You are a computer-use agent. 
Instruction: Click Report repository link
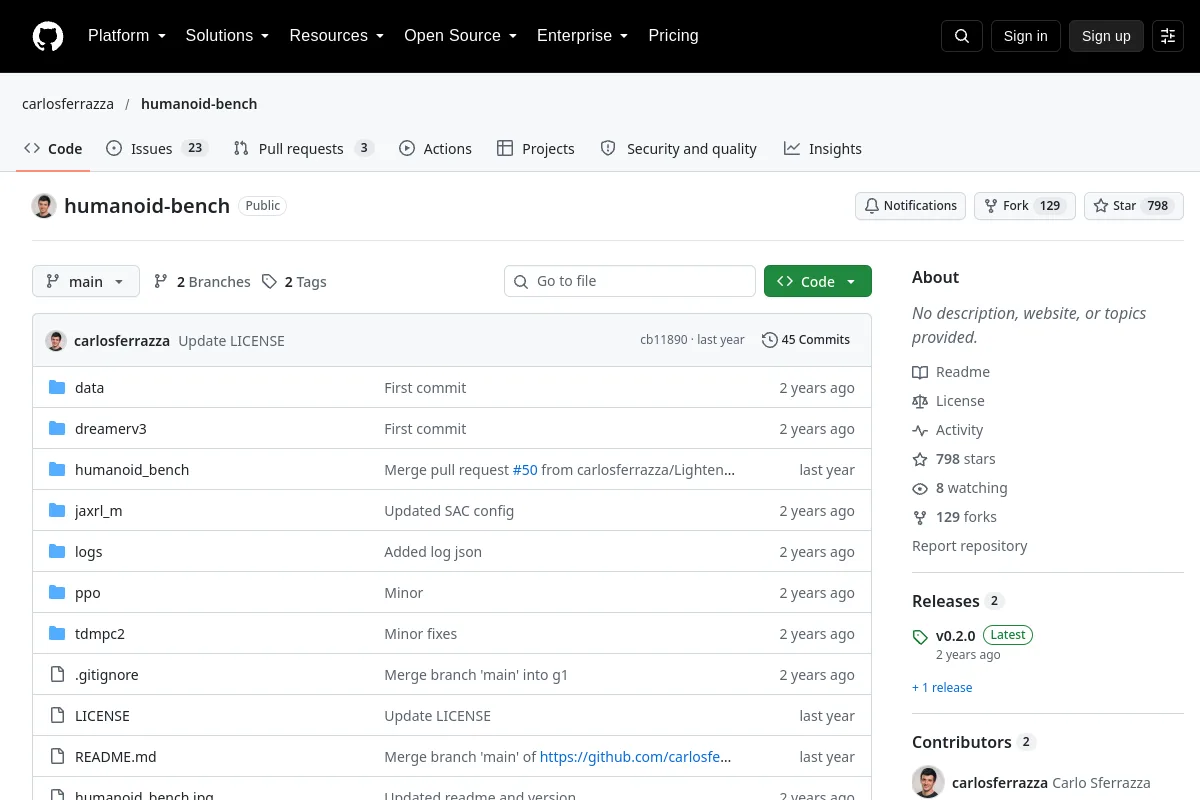click(x=970, y=546)
